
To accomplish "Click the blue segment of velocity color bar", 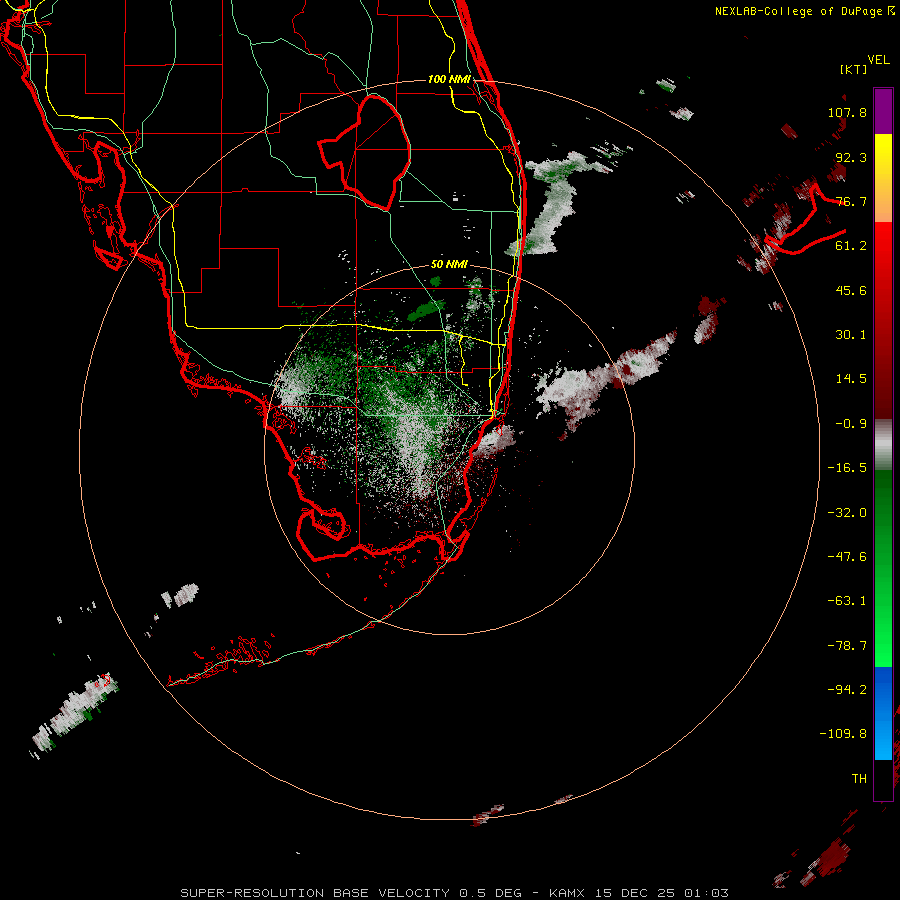I will pyautogui.click(x=883, y=713).
